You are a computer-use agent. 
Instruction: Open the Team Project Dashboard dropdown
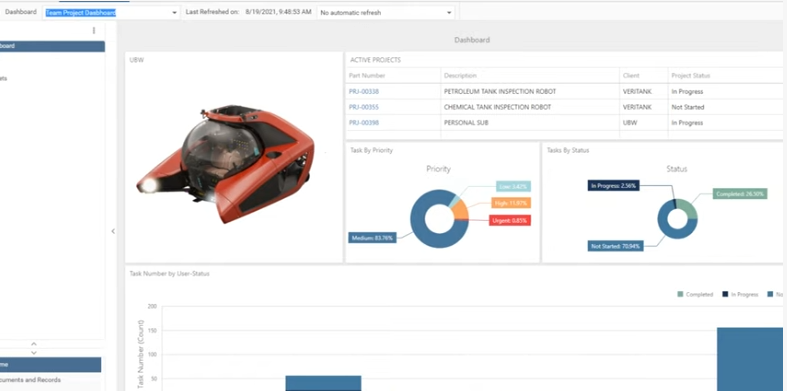pos(111,13)
